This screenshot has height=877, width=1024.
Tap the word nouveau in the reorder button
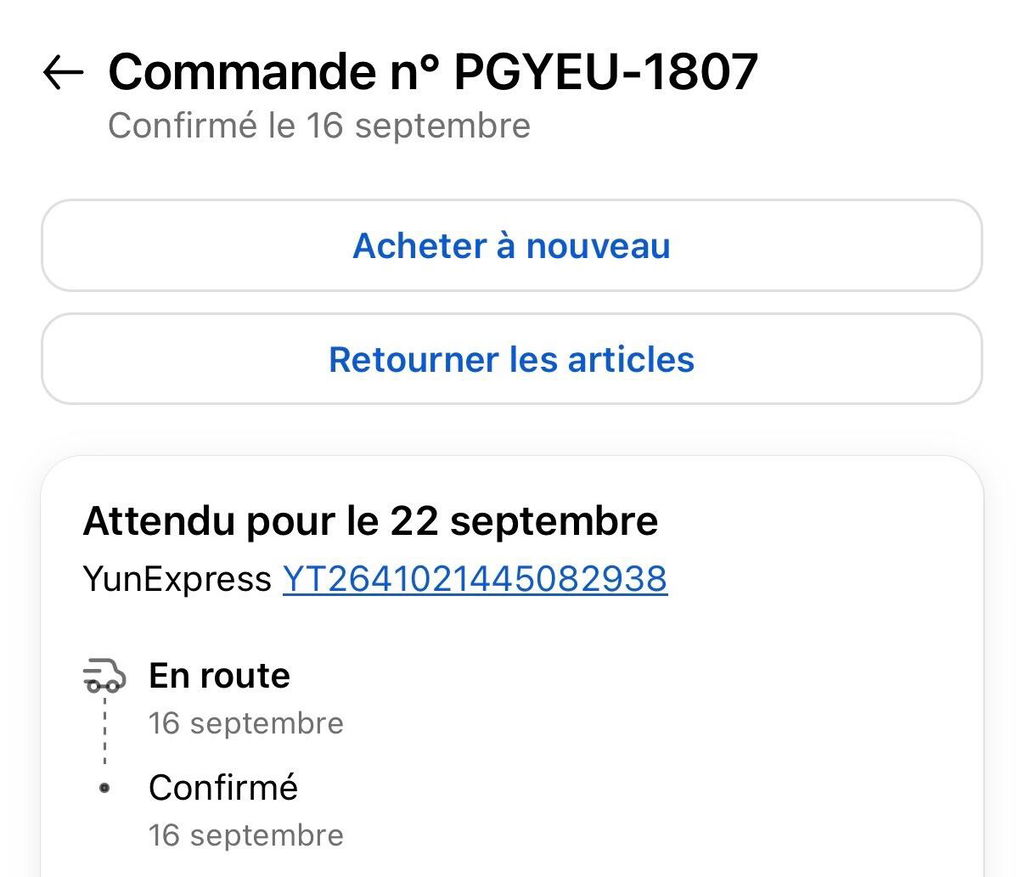click(598, 246)
